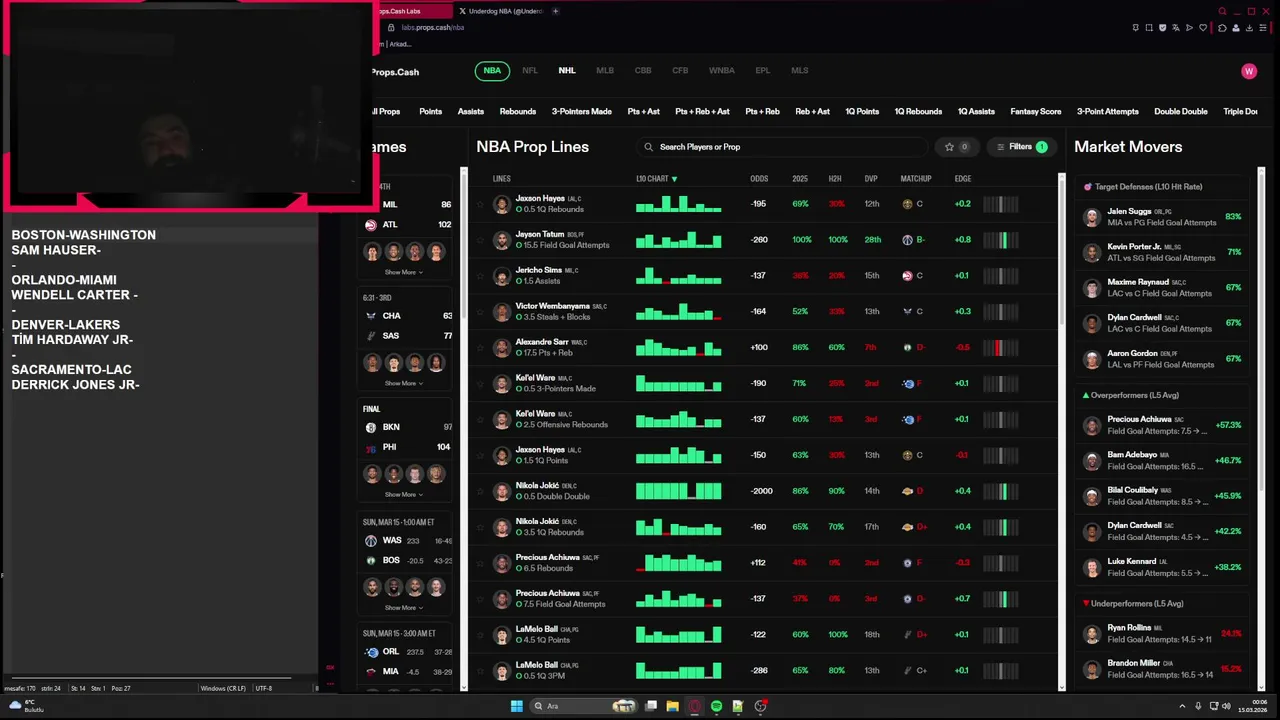Star the Jayson Tatum Field Goal Attempts row

480,240
